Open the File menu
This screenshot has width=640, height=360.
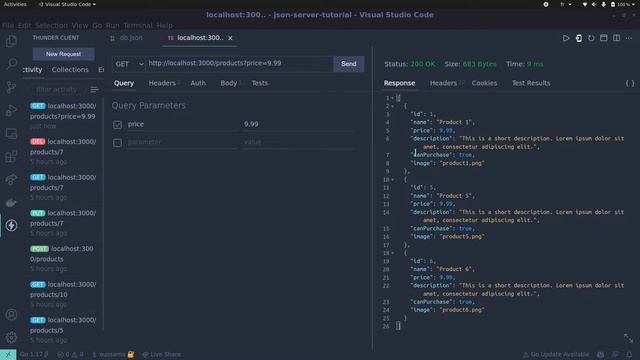(8, 25)
